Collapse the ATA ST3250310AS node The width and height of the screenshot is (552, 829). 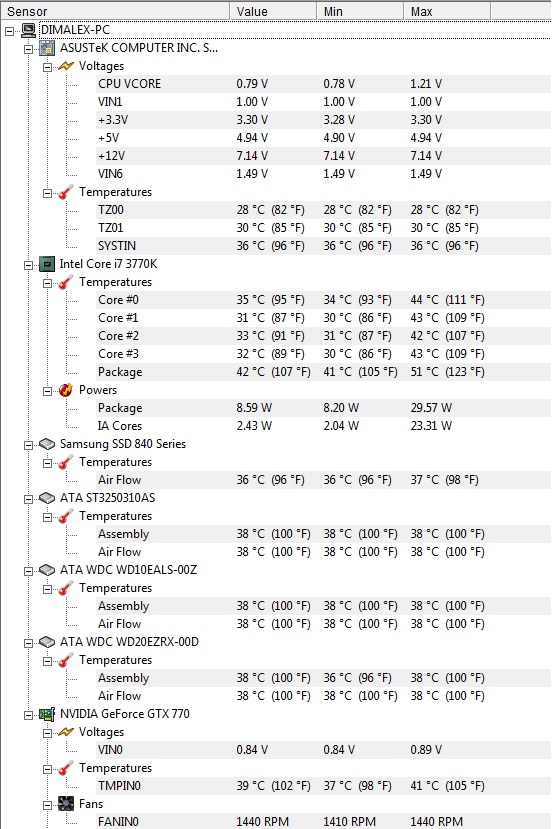(29, 499)
